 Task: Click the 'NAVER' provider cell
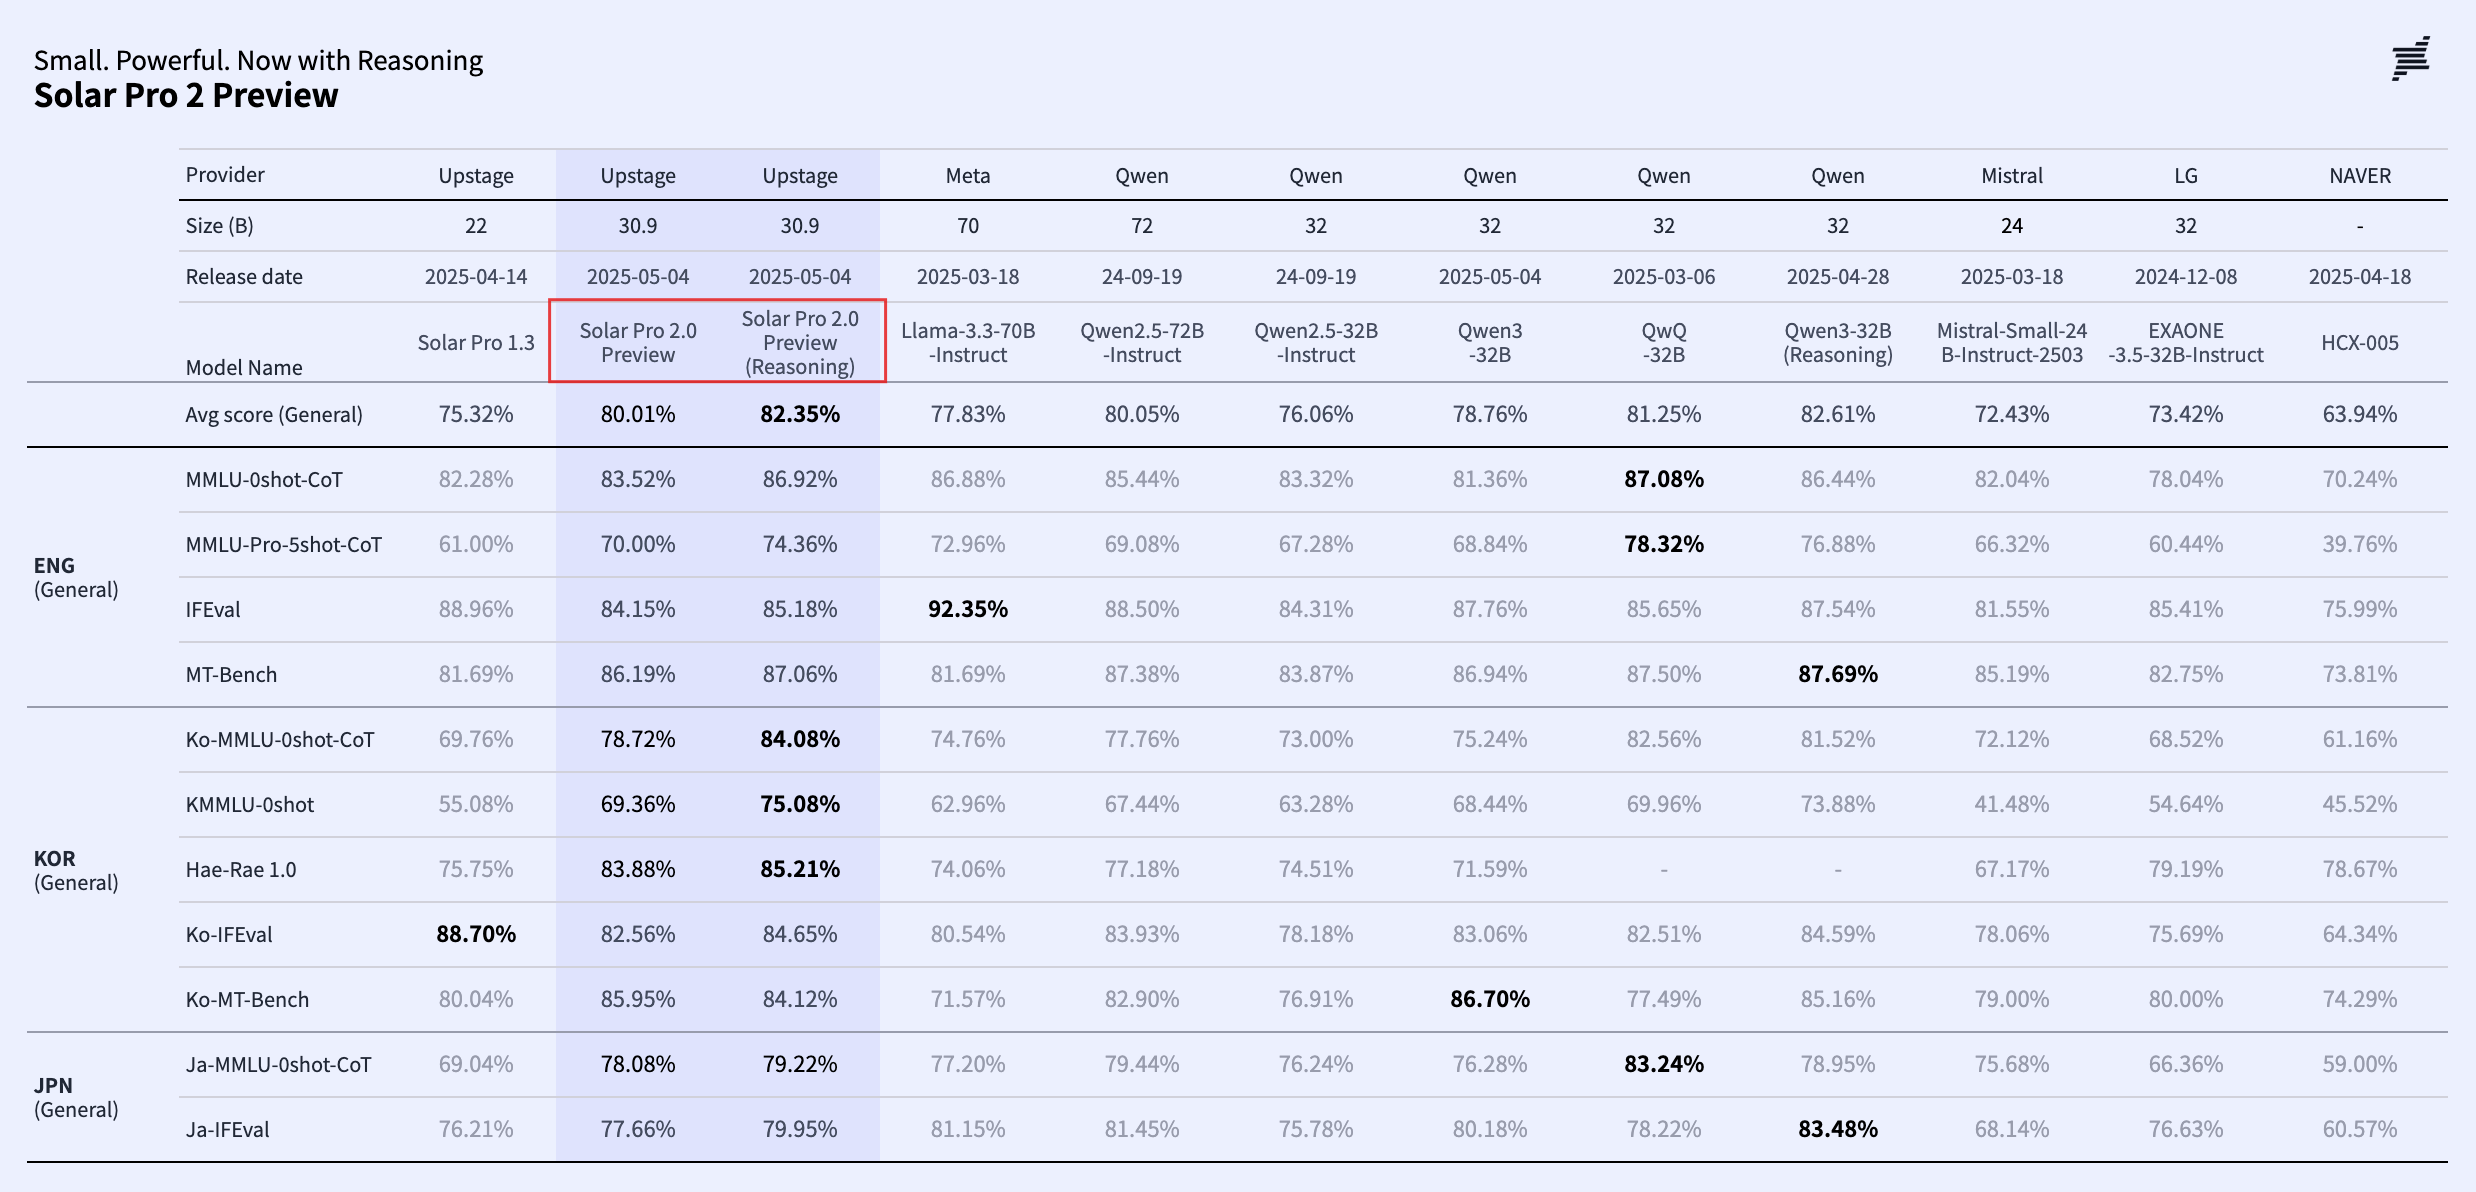[x=2360, y=176]
